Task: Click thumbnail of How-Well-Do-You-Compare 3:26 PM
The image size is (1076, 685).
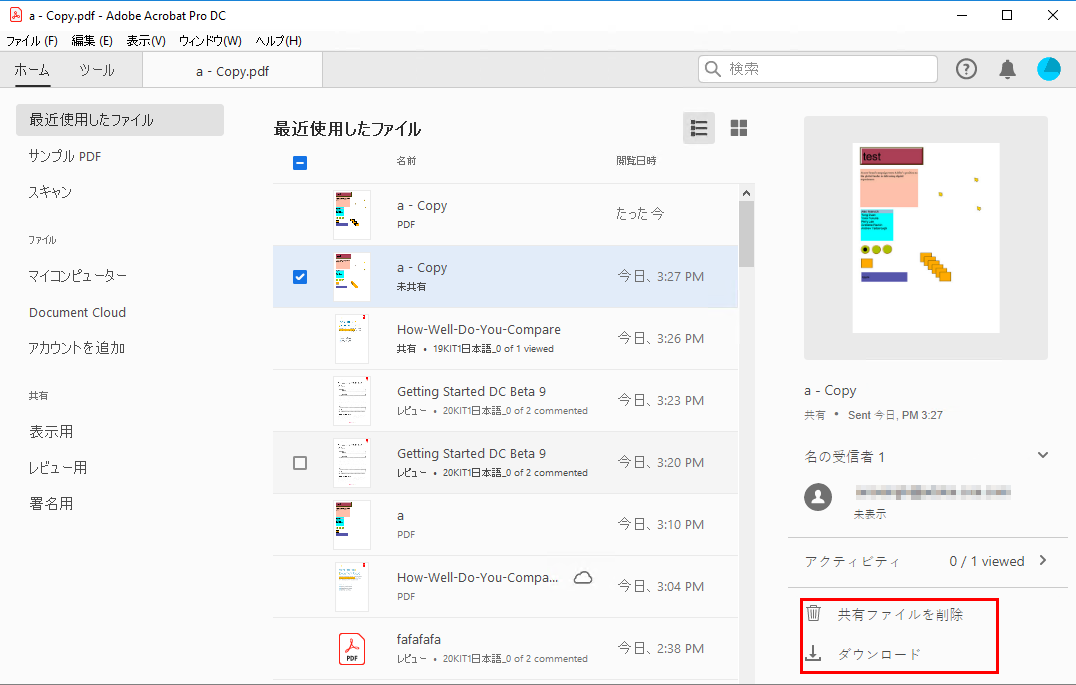Action: pos(352,338)
